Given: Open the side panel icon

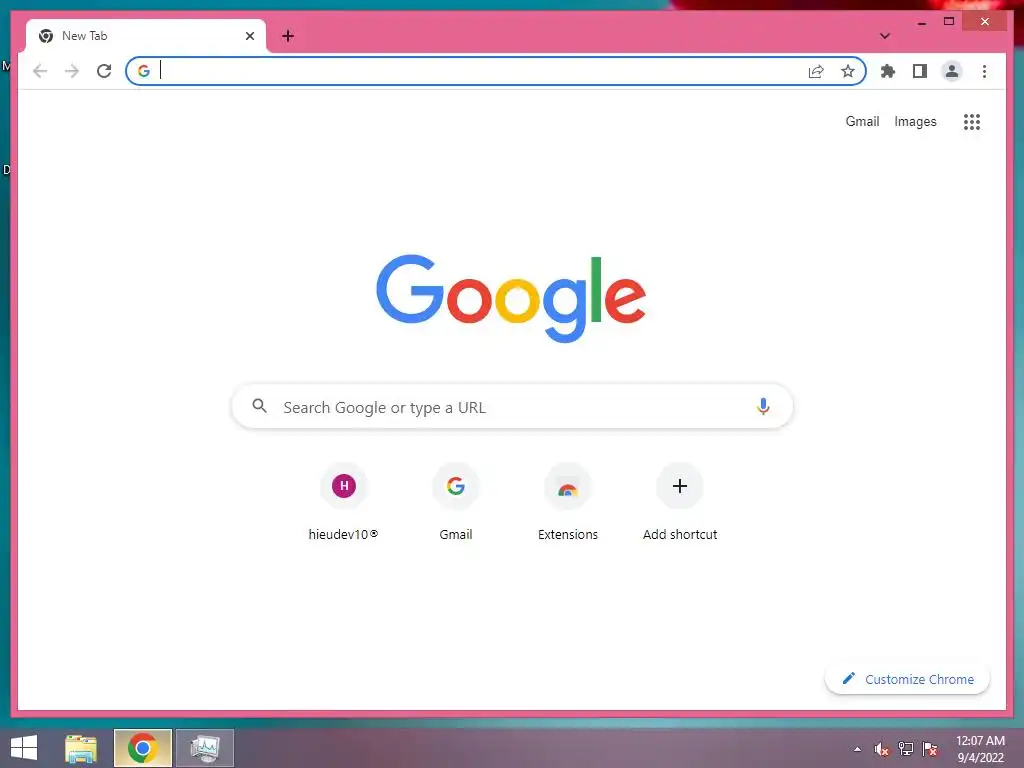Looking at the screenshot, I should click(x=920, y=71).
